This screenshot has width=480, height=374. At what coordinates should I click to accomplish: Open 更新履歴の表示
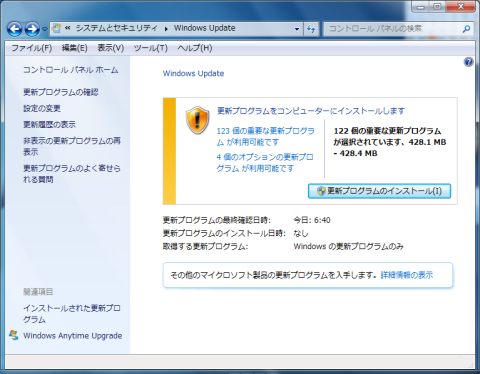(x=49, y=125)
